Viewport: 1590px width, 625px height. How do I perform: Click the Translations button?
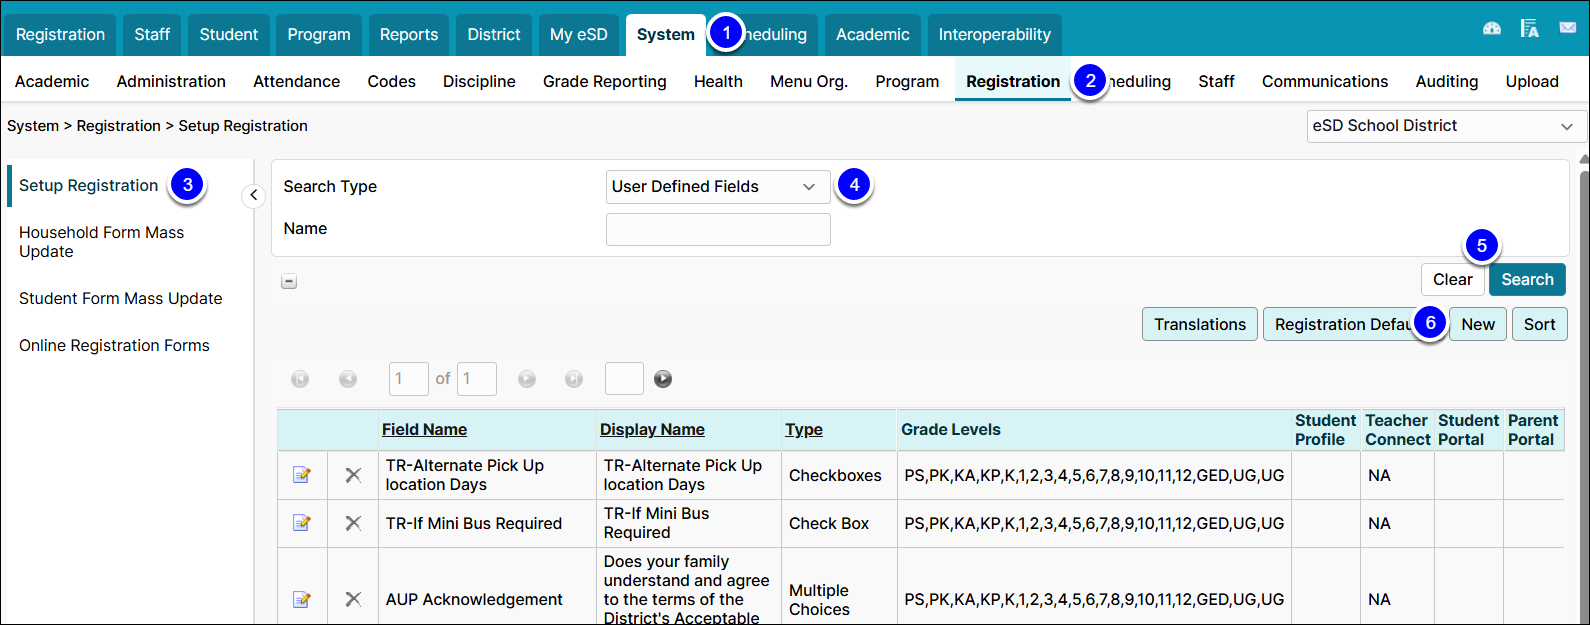(1200, 324)
